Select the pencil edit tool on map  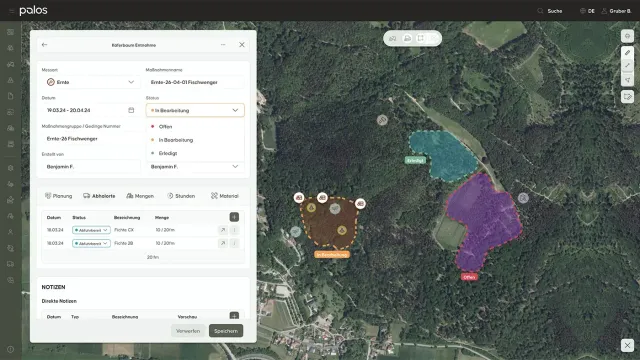pyautogui.click(x=627, y=53)
